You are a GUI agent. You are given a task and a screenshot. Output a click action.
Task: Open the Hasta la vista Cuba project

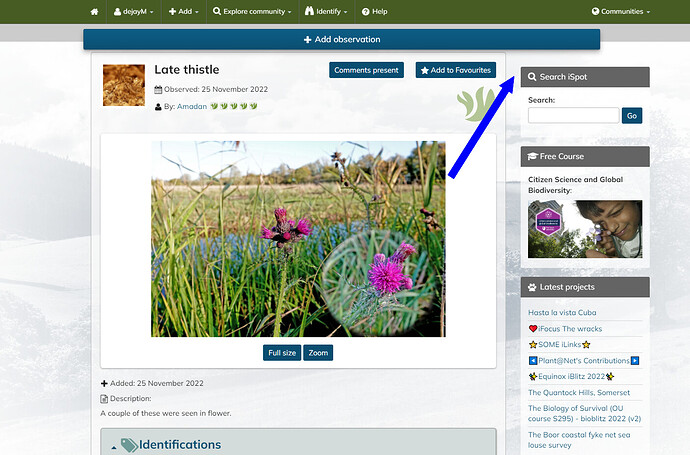pos(562,312)
